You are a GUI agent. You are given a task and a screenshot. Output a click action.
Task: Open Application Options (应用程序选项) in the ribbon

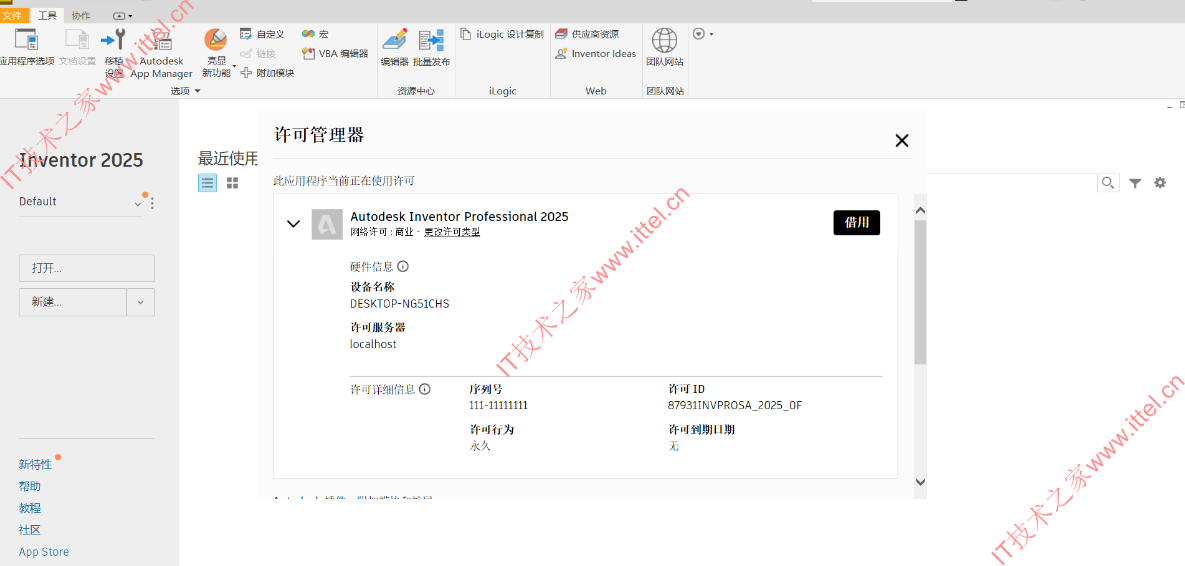tap(26, 48)
